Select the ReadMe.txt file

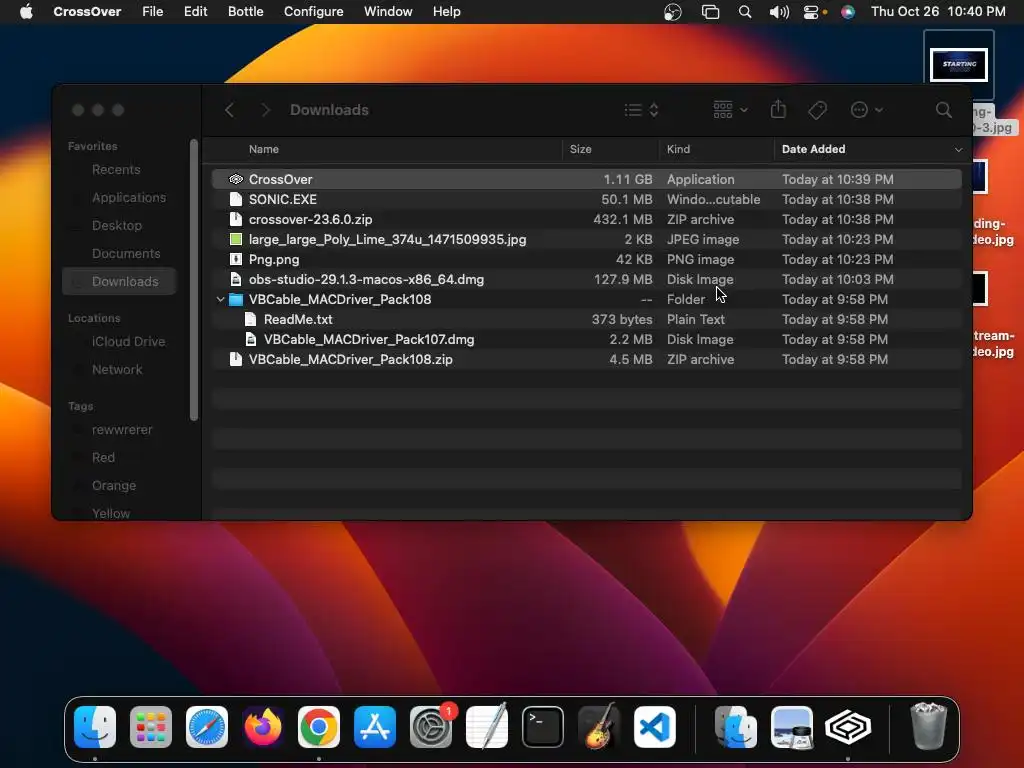tap(586, 319)
